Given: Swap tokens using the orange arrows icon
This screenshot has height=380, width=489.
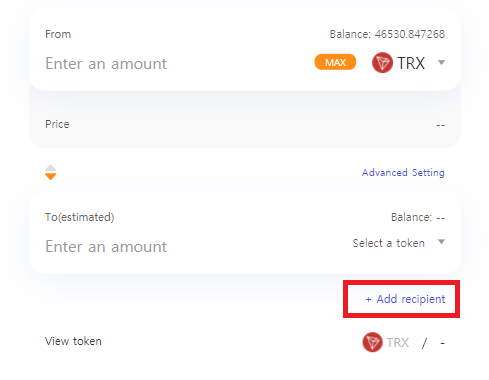Looking at the screenshot, I should (x=51, y=172).
